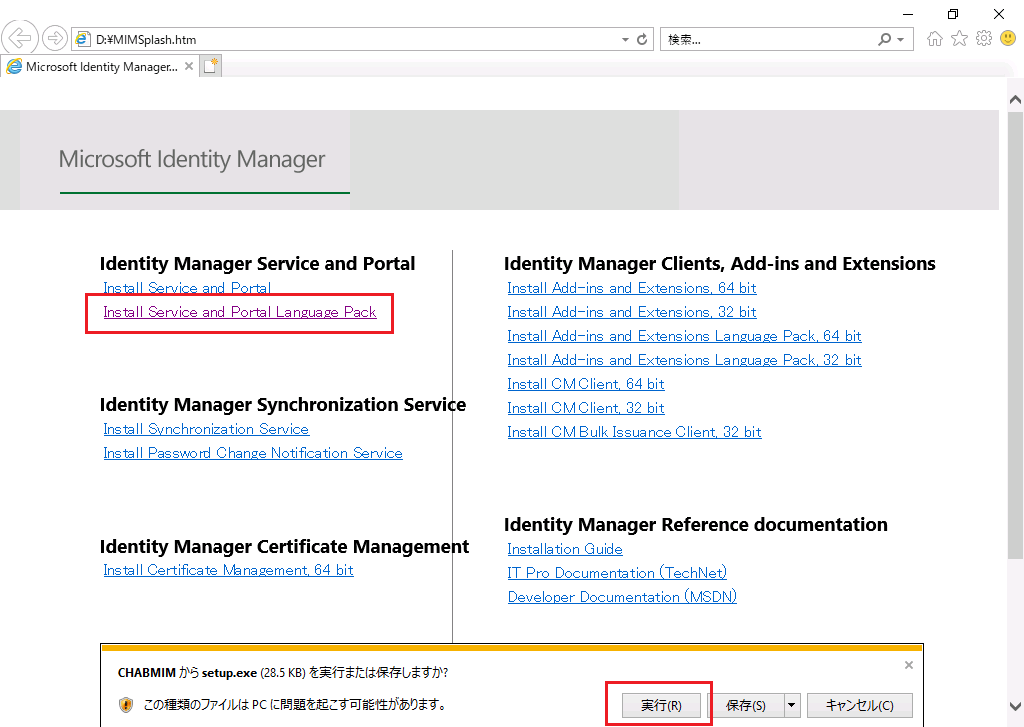Screen dimensions: 1024x727
Task: Click the browser Forward arrow button
Action: tap(55, 39)
